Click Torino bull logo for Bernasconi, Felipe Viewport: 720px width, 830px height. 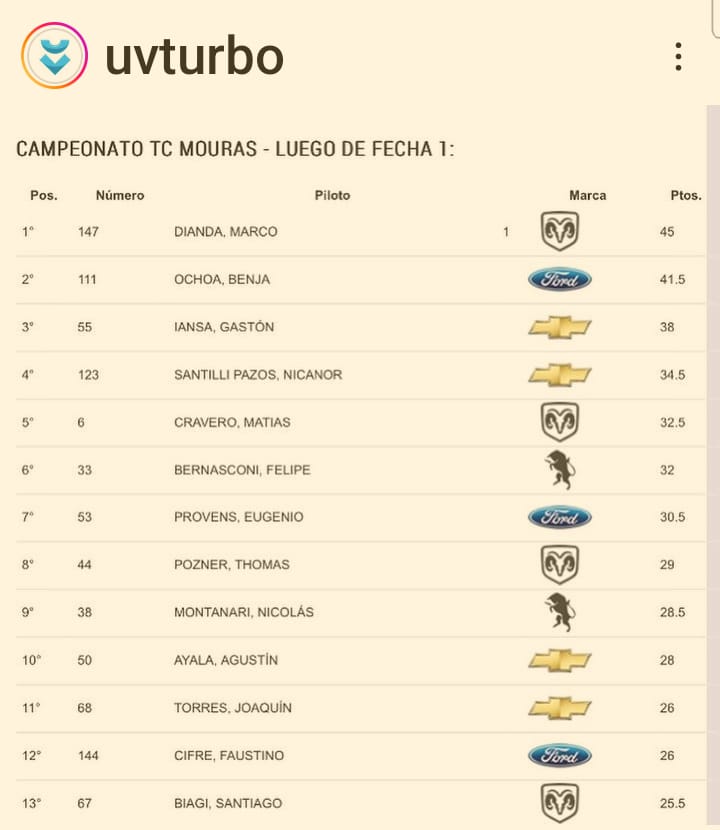click(x=560, y=470)
